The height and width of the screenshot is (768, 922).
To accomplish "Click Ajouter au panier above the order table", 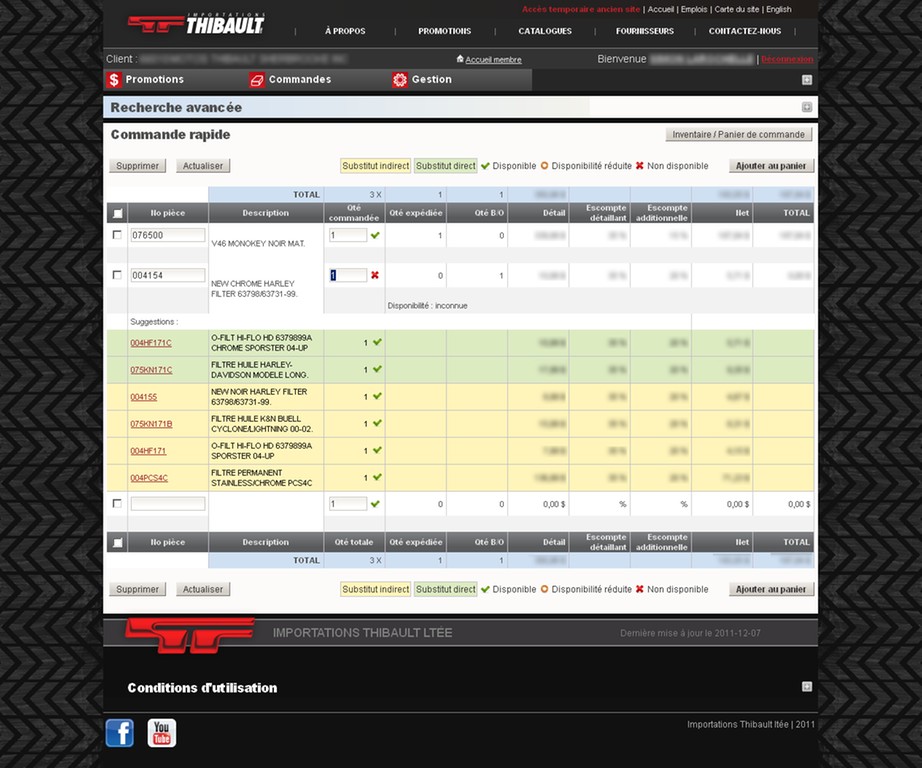I will [771, 166].
